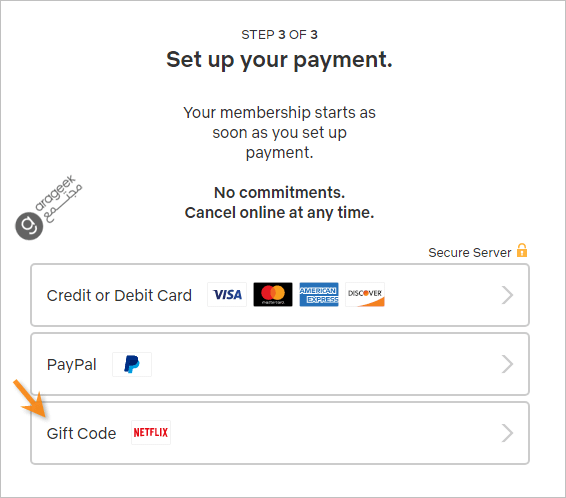Click the membership starts description text

pos(279,132)
